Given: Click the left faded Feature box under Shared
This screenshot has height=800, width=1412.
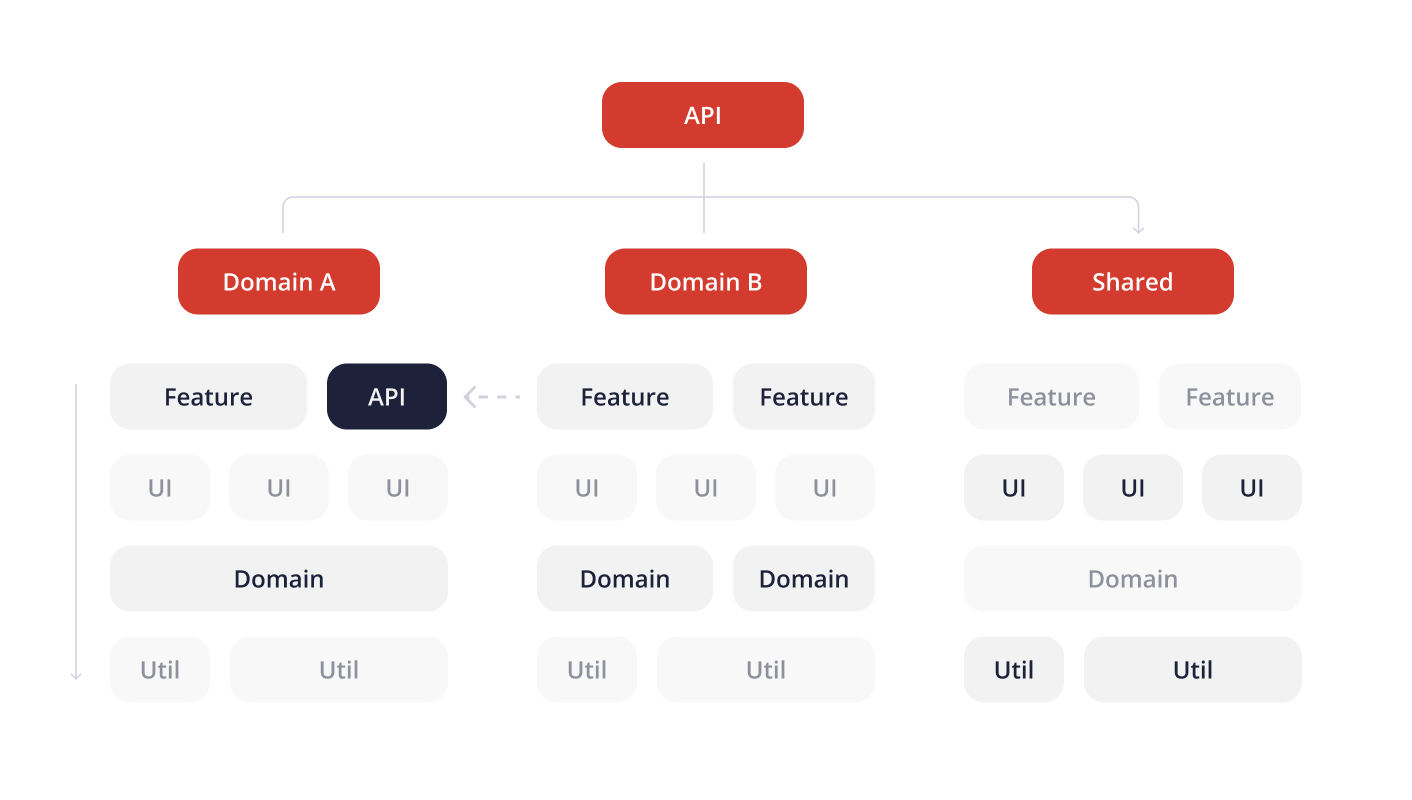Looking at the screenshot, I should coord(1051,397).
